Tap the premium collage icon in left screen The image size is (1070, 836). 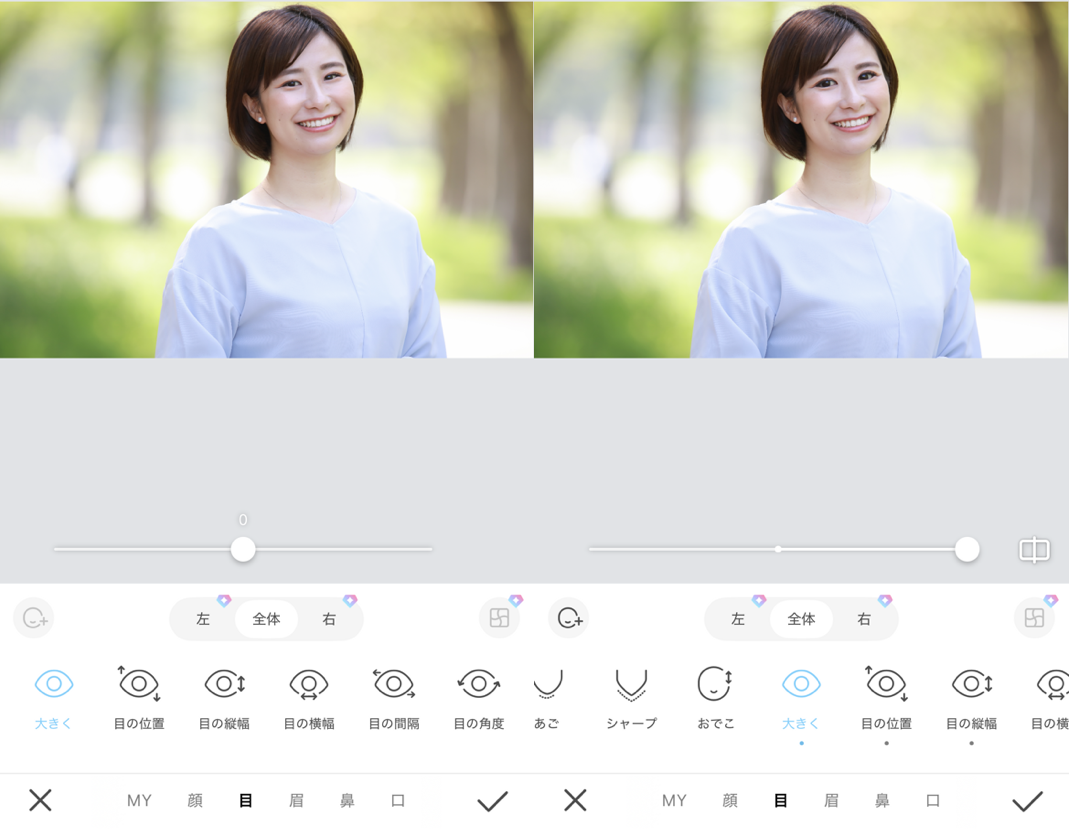pos(500,618)
